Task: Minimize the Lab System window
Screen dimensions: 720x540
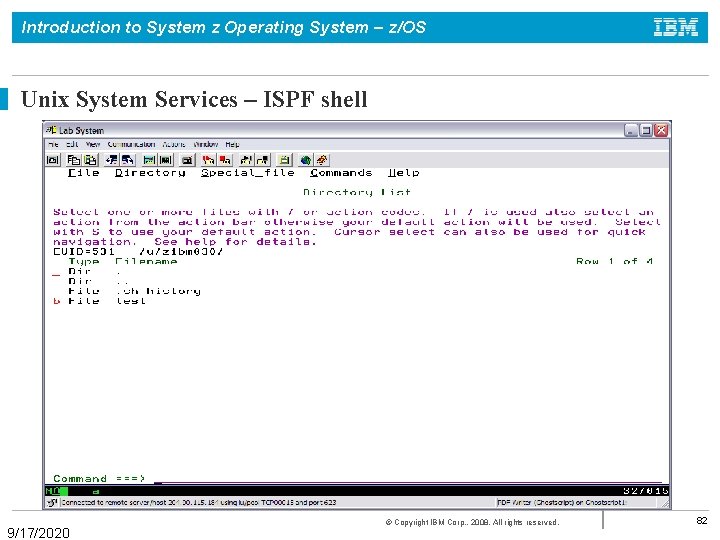Action: point(631,130)
